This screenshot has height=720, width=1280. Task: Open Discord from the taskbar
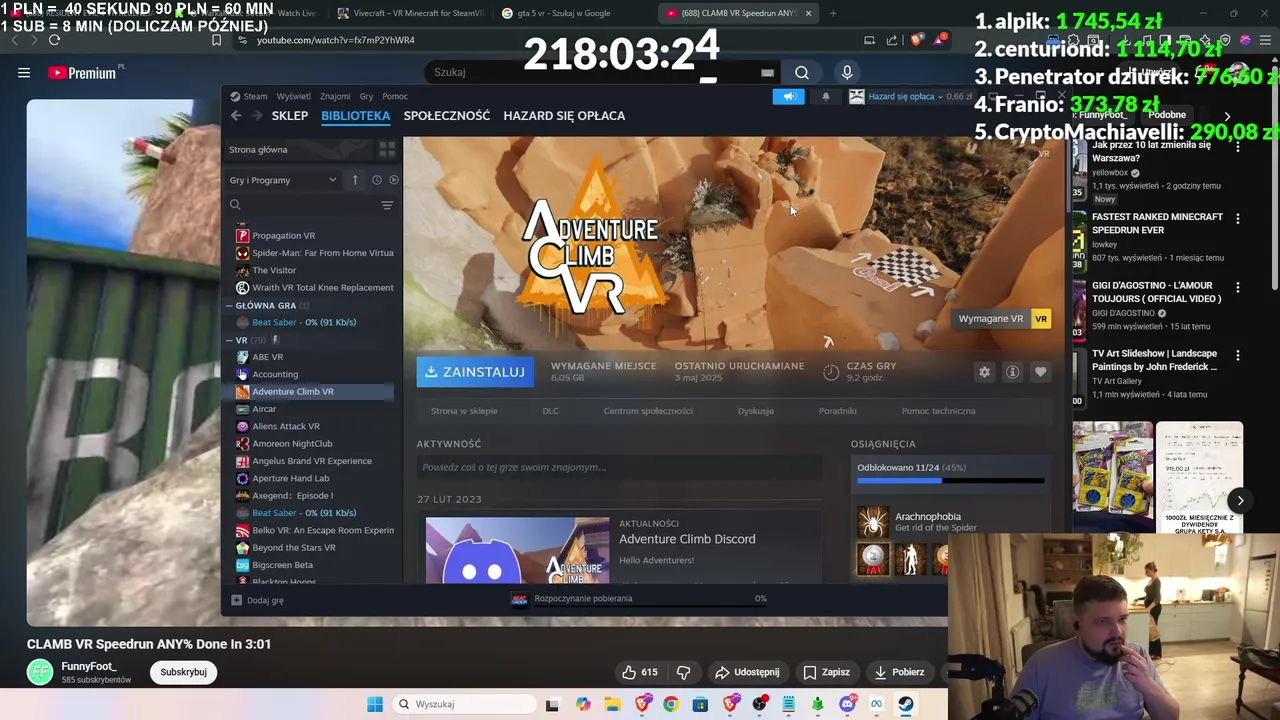(848, 704)
